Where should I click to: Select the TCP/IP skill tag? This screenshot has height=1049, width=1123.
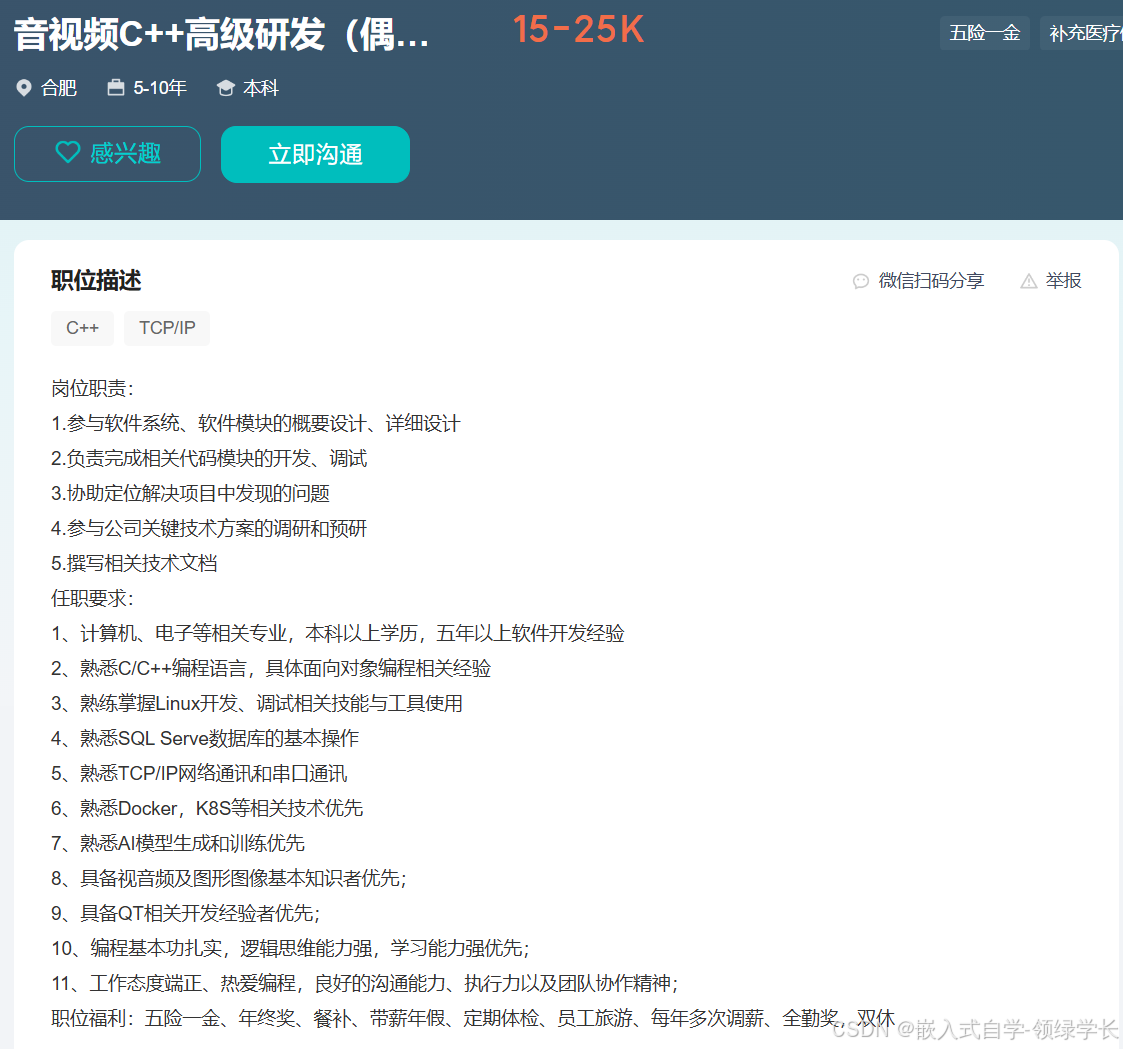pos(167,328)
